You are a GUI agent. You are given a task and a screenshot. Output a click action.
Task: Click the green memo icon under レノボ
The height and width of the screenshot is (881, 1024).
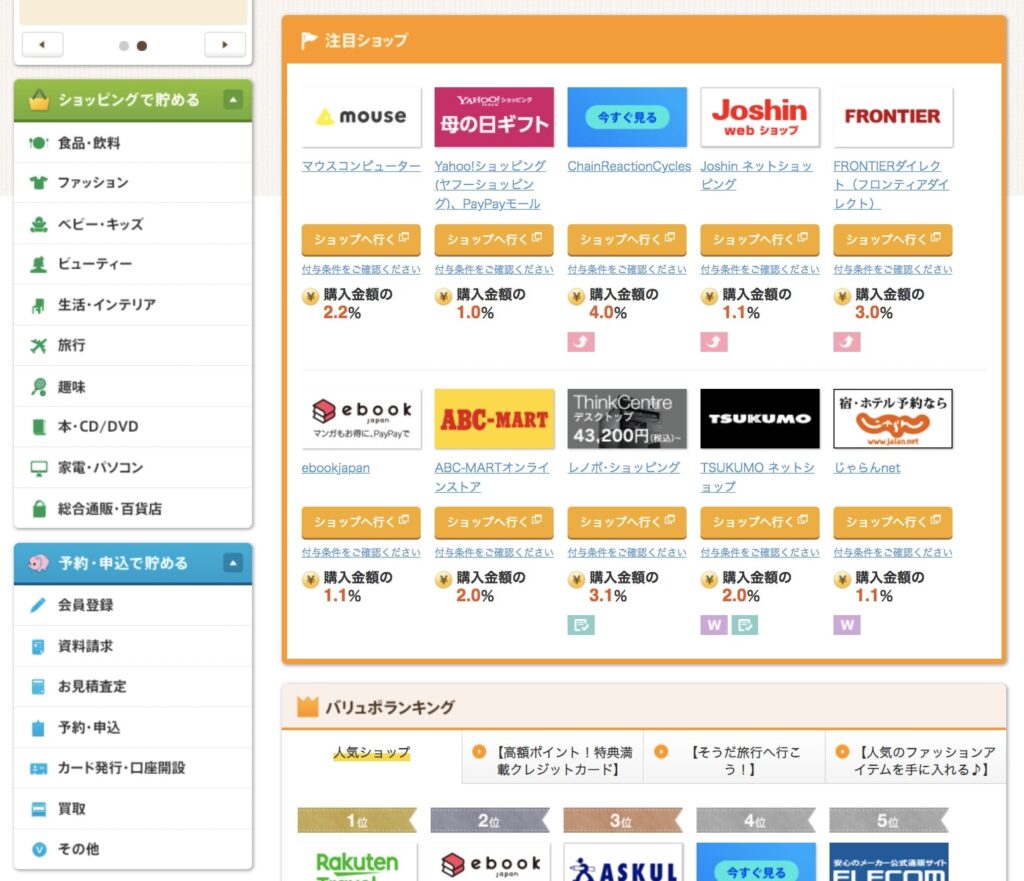[x=581, y=625]
